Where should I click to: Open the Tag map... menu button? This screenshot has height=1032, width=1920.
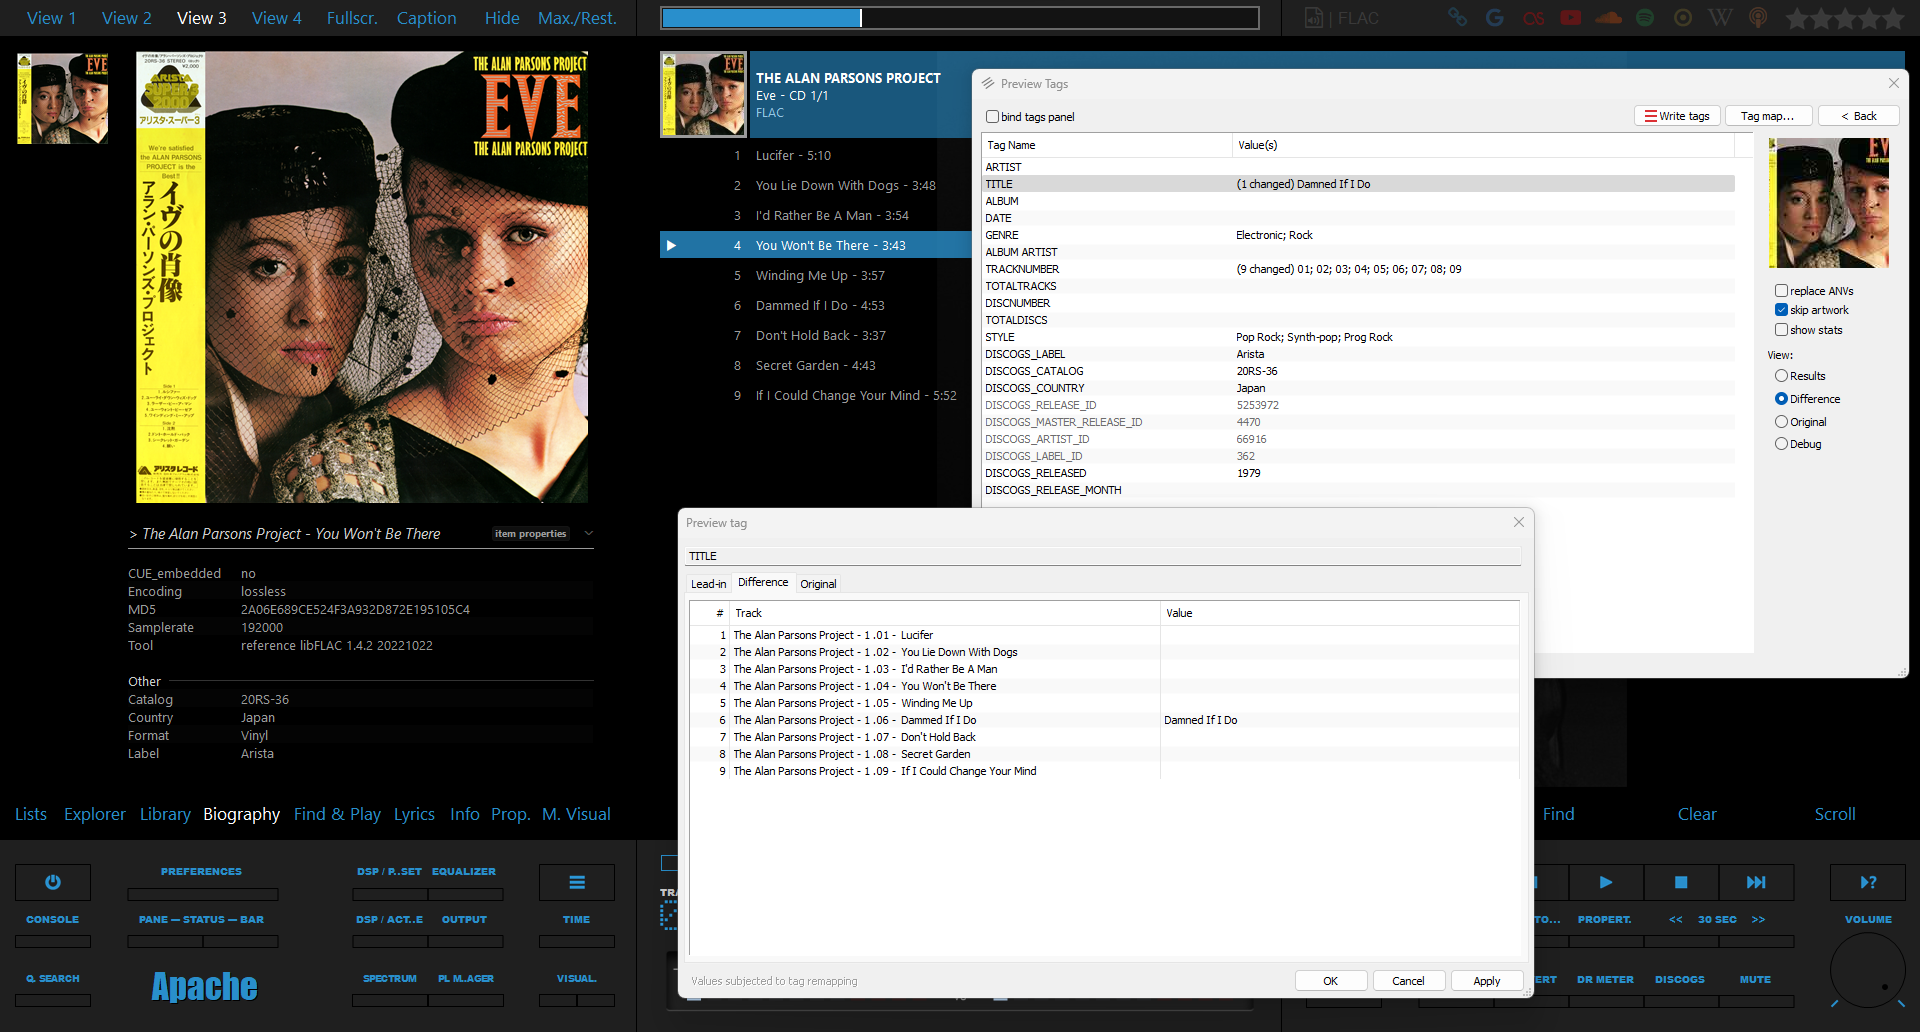1768,116
